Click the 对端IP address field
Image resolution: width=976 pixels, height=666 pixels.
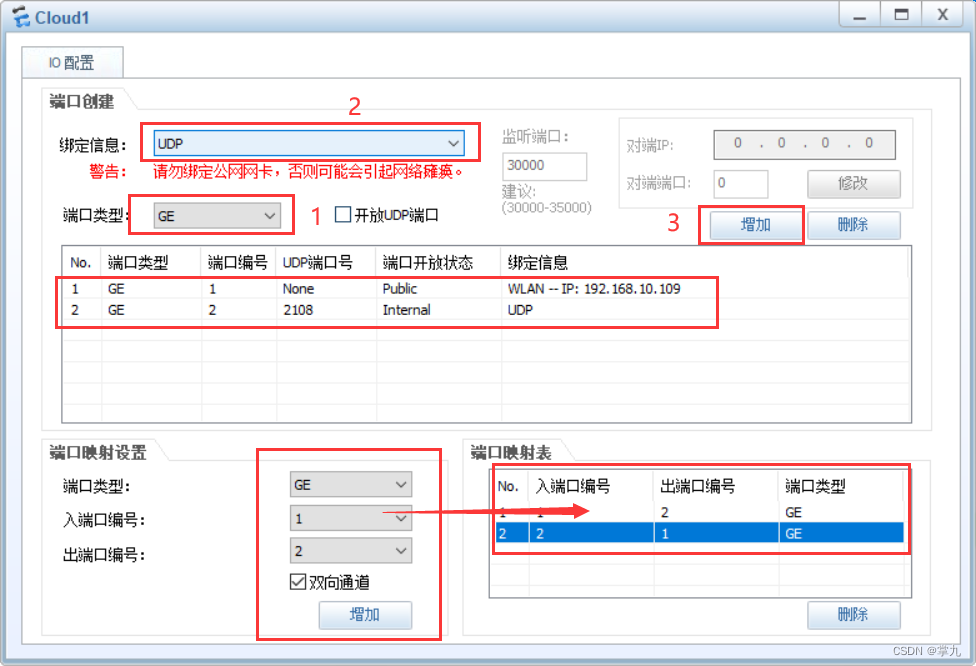pos(804,144)
